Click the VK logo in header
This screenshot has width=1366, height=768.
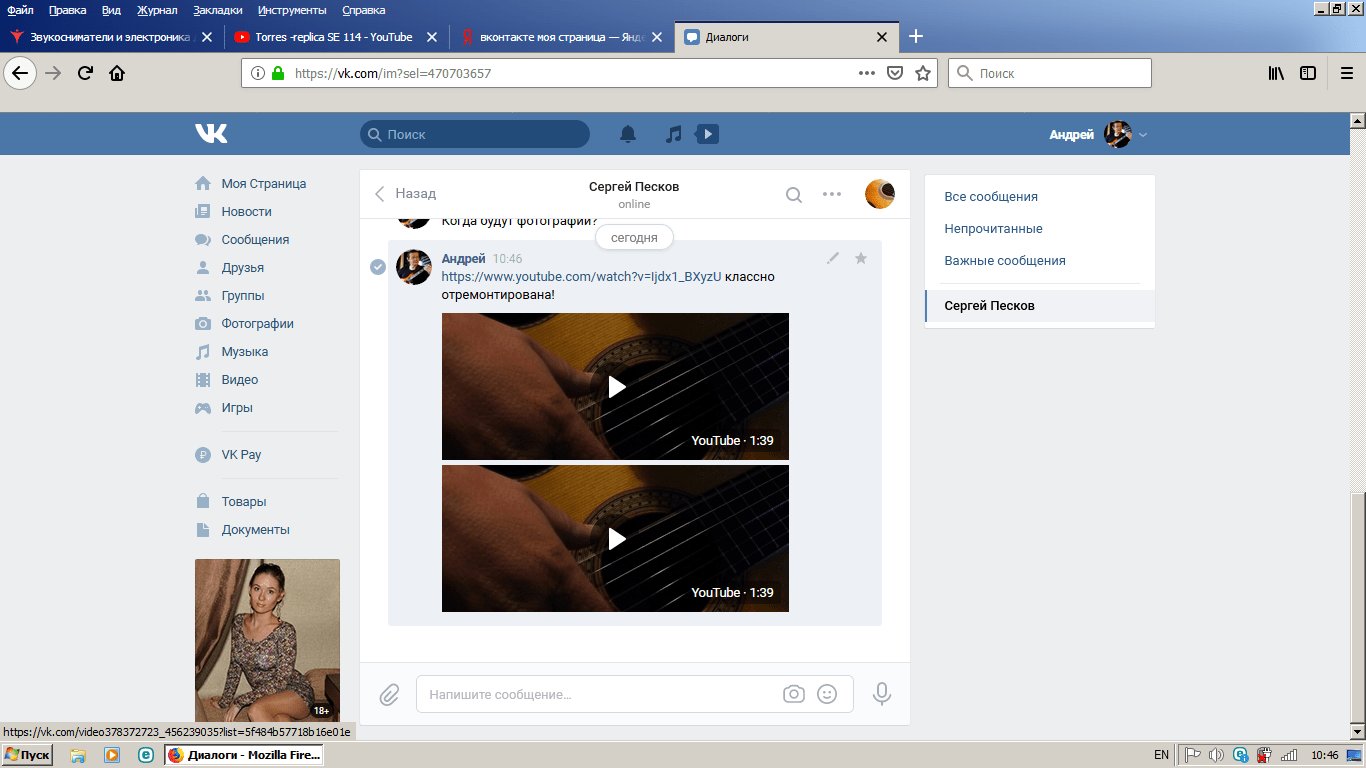tap(211, 134)
